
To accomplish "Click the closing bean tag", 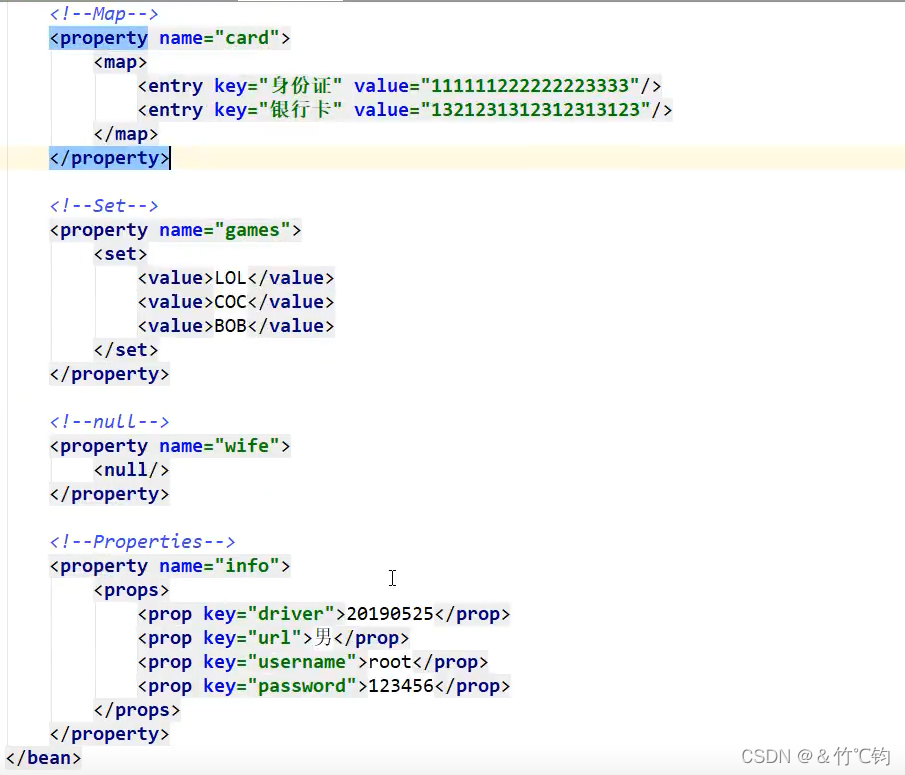I will 42,757.
